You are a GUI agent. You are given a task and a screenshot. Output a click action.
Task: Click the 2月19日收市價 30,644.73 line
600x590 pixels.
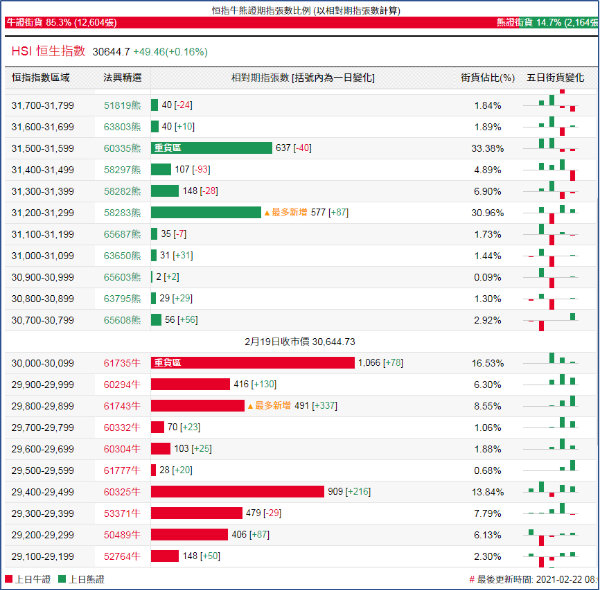pyautogui.click(x=300, y=341)
